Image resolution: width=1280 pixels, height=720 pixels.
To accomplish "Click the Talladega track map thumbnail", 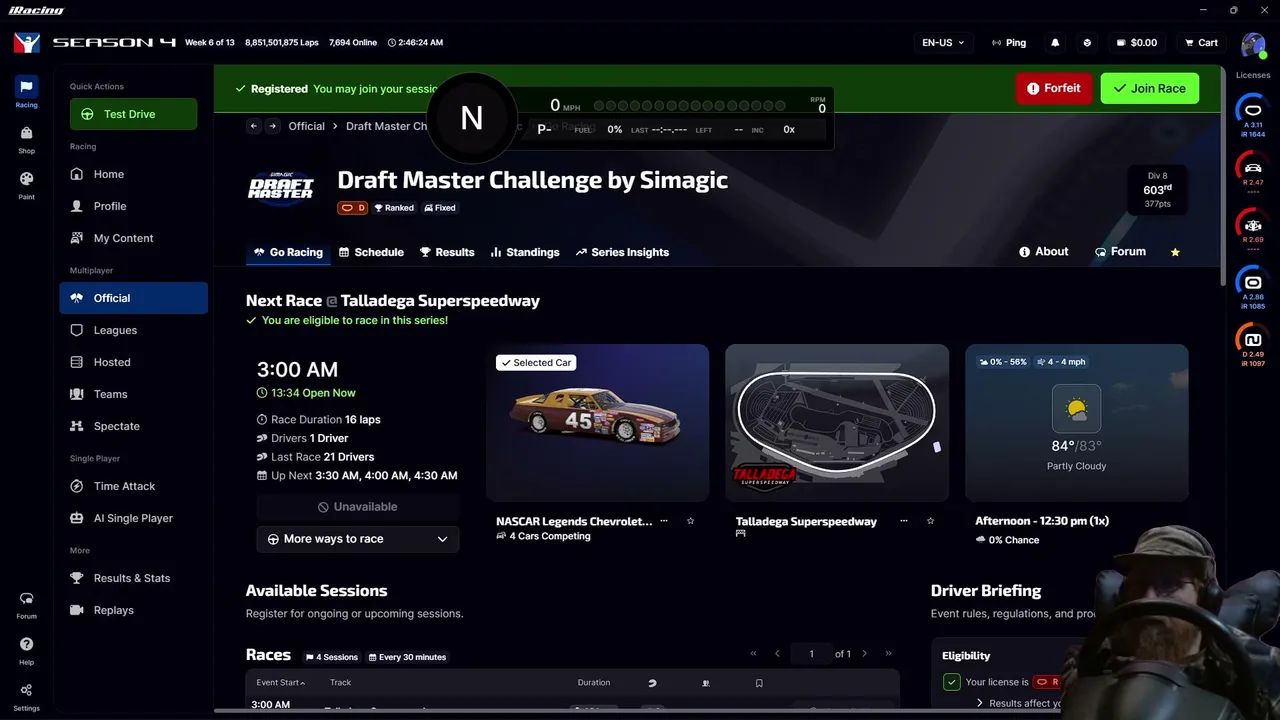I will pyautogui.click(x=837, y=423).
